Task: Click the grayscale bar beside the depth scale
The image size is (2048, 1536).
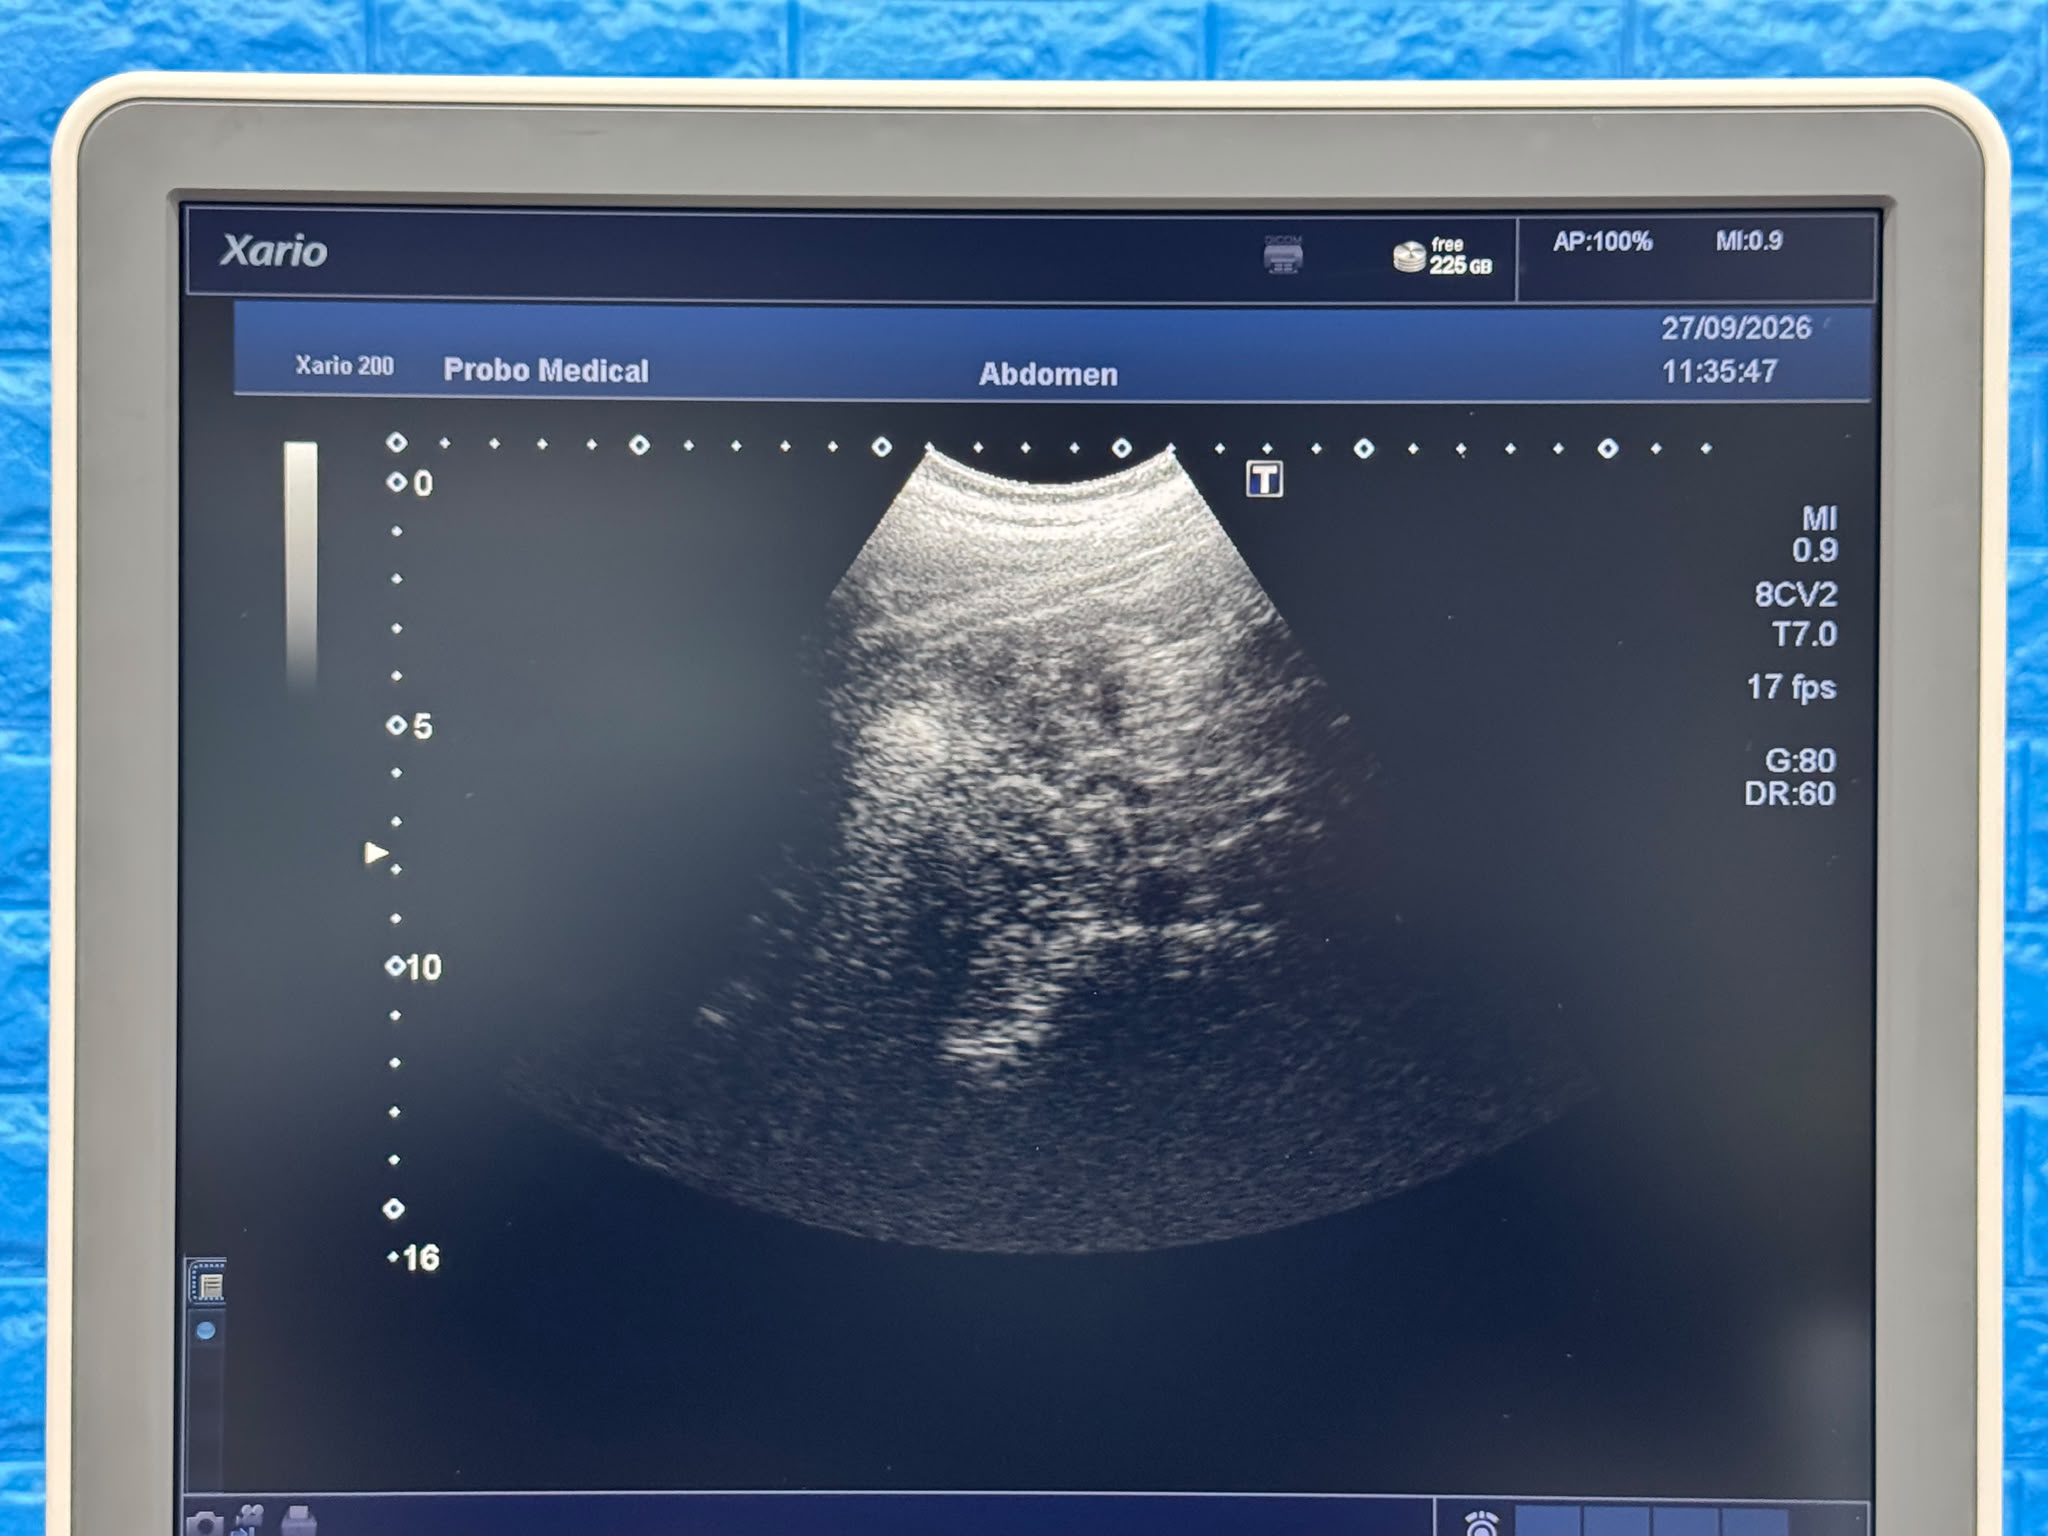Action: (x=300, y=566)
